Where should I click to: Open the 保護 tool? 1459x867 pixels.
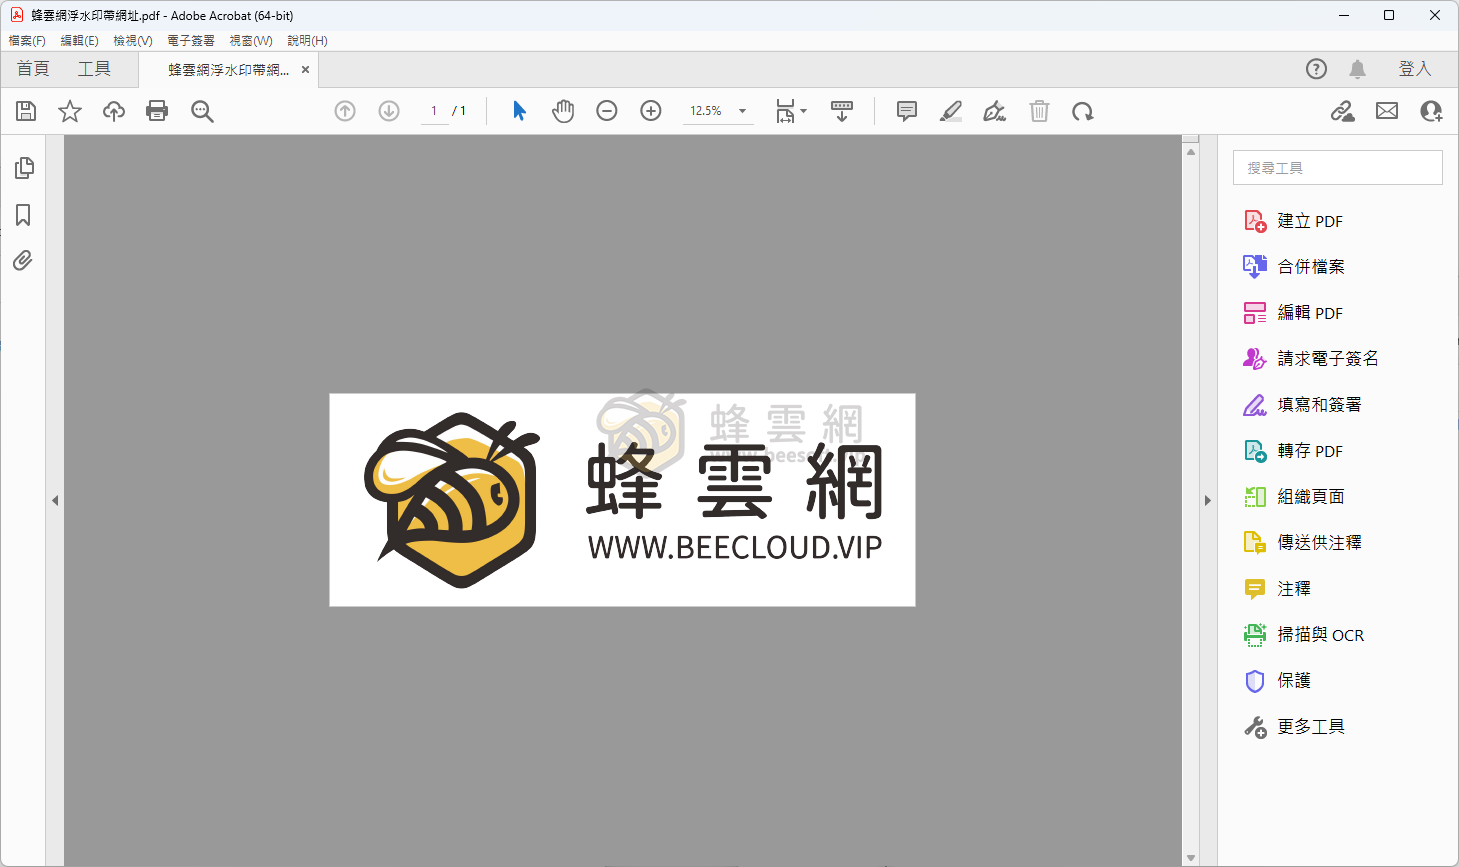coord(1277,681)
